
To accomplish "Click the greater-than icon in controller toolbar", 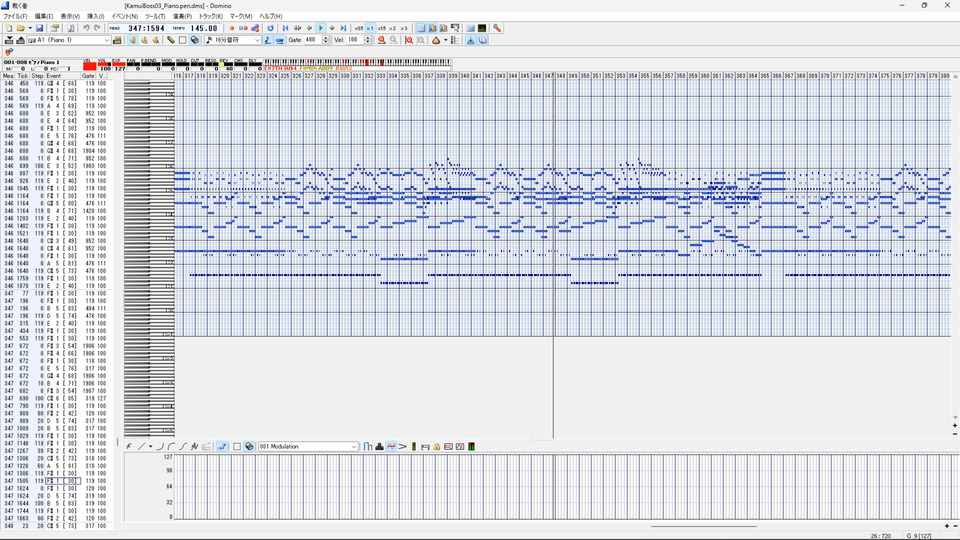I will pos(402,447).
